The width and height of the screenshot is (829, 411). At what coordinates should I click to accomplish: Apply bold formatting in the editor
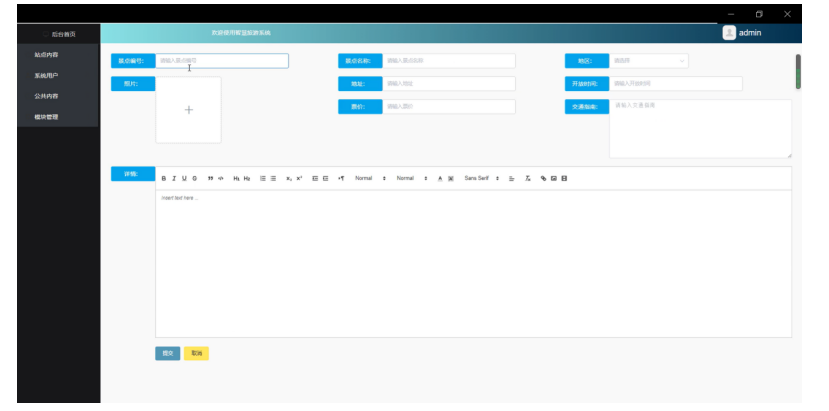click(x=164, y=179)
